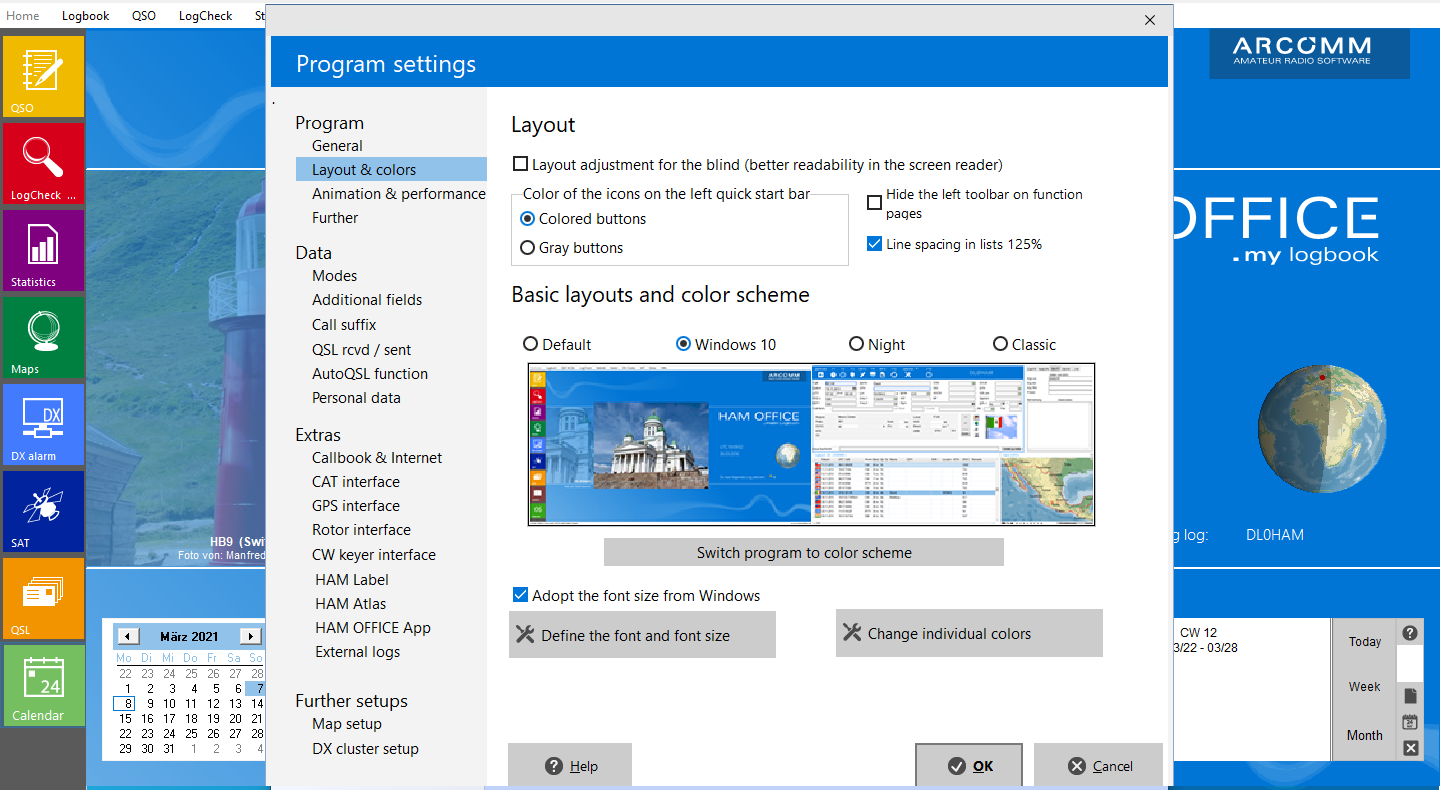Click the color scheme preview image
This screenshot has width=1440, height=790.
click(x=811, y=444)
